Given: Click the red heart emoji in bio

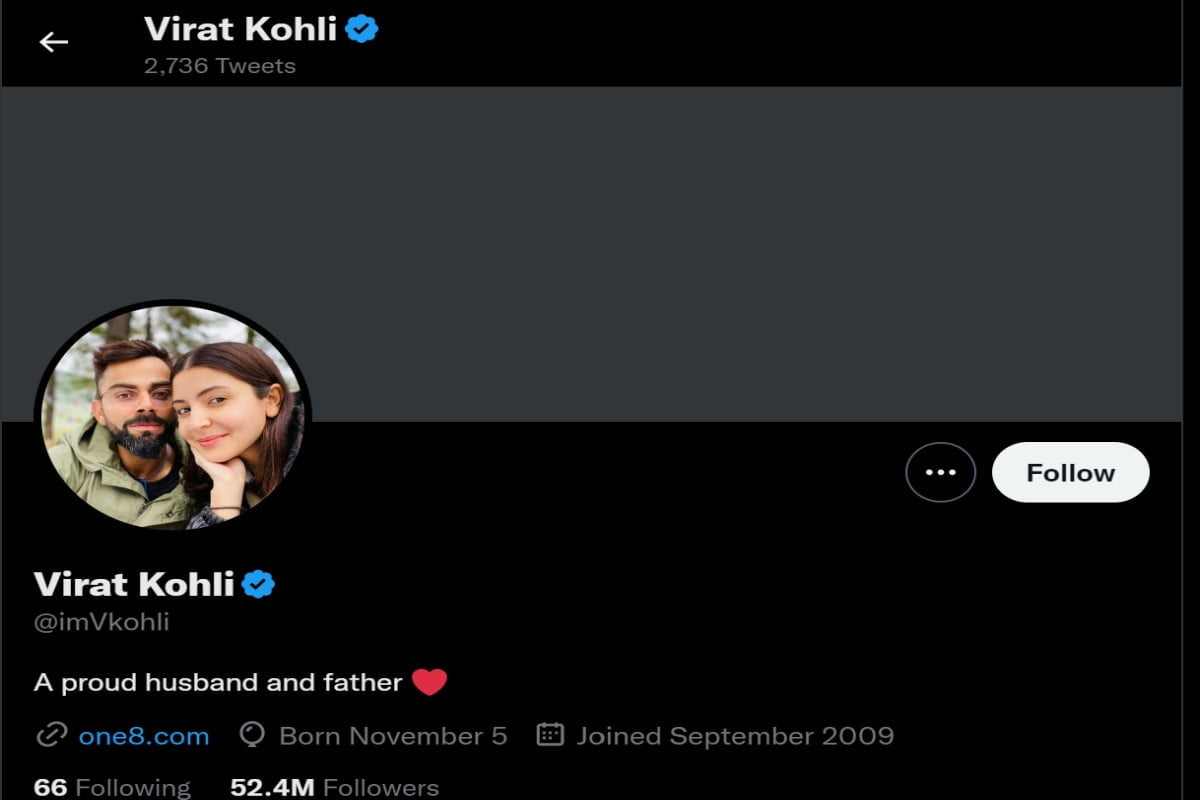Looking at the screenshot, I should coord(429,682).
